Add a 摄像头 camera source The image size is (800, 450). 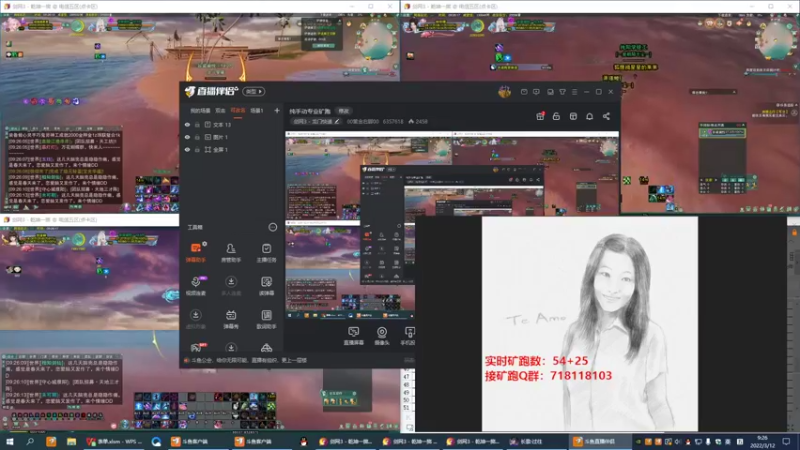[382, 336]
